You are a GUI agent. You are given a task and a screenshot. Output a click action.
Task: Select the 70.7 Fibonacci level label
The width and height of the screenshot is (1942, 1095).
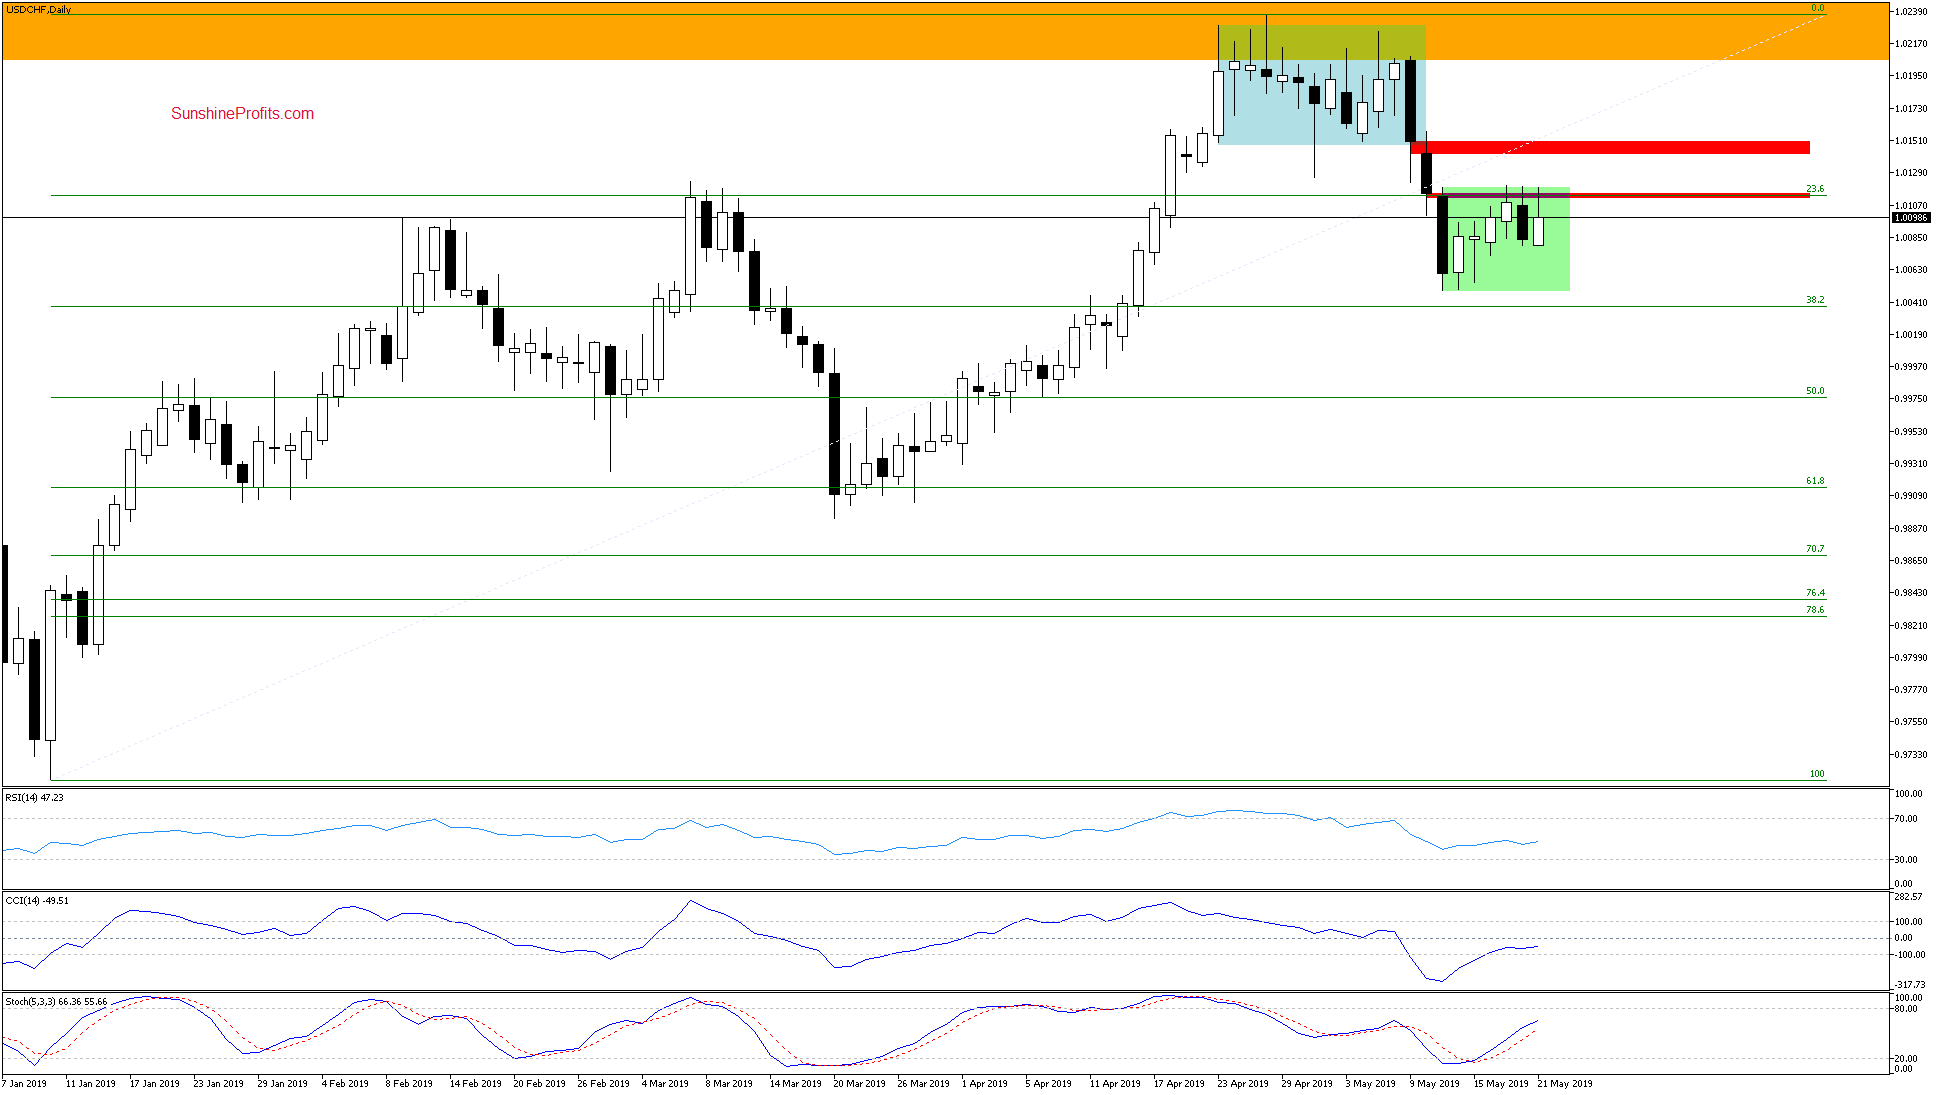pos(1815,549)
